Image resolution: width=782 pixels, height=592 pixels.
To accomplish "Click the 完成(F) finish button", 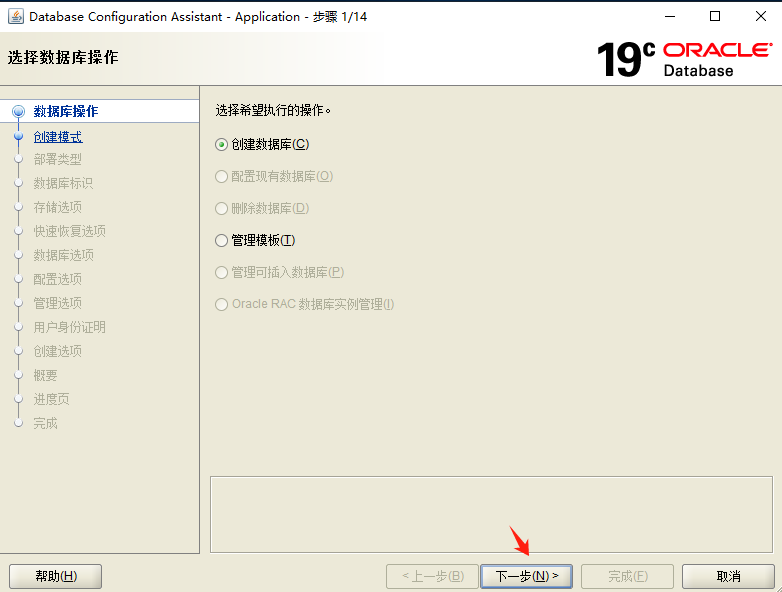I will pos(627,577).
